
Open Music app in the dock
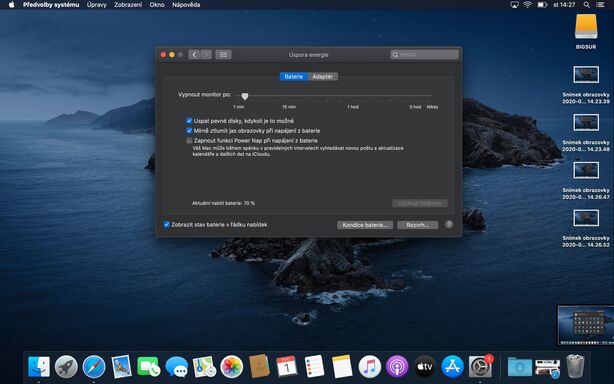(370, 367)
